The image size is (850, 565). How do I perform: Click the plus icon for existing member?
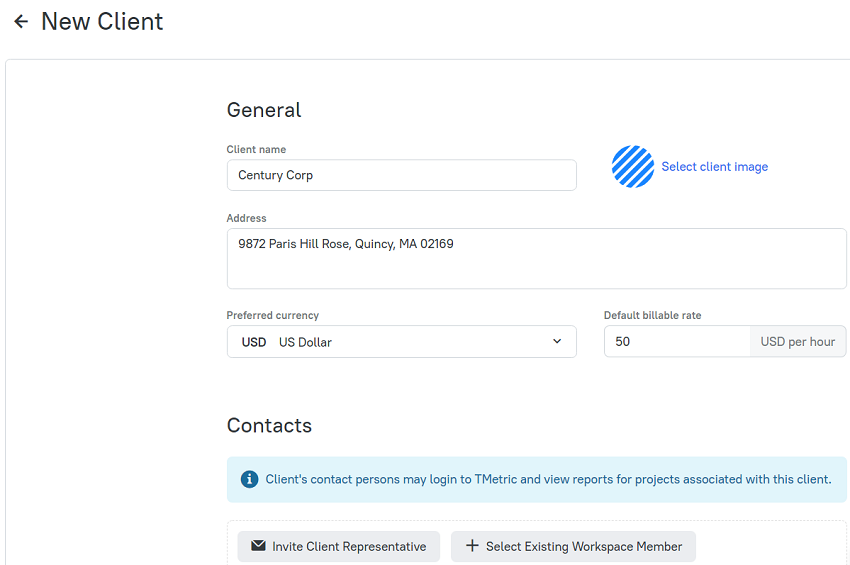472,546
